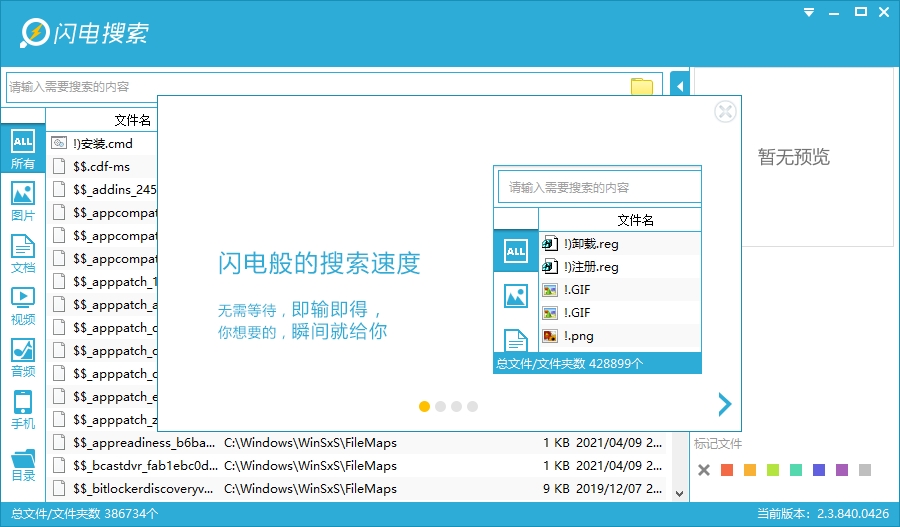Viewport: 900px width, 527px height.
Task: Click path cell of $$_bcastdvr row
Action: (311, 466)
